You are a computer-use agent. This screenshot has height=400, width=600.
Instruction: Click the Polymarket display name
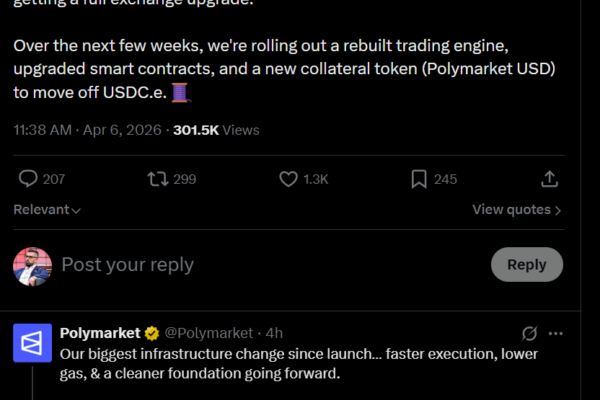[x=100, y=333]
